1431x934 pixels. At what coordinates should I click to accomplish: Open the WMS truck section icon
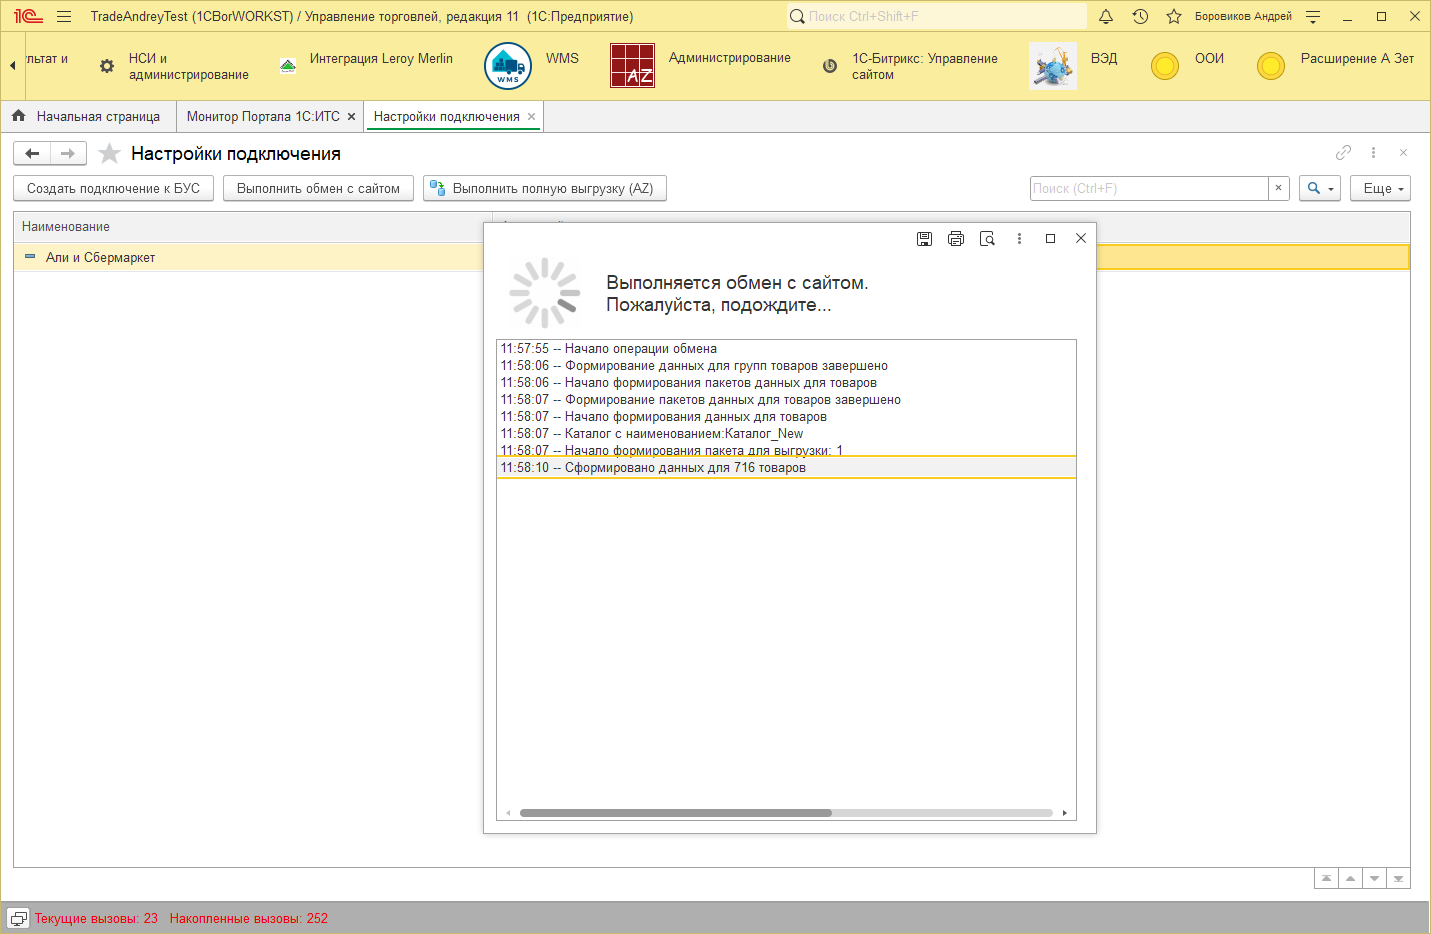point(508,66)
